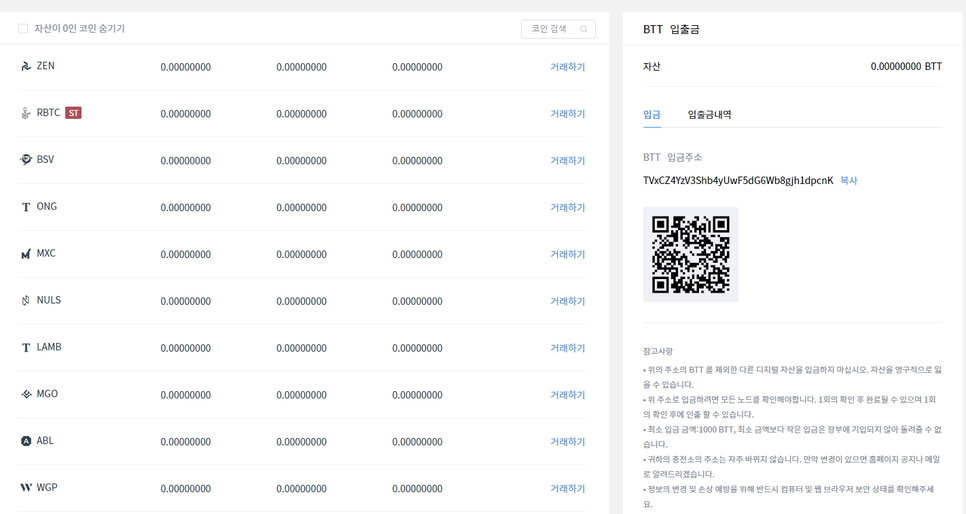Click the WGP coin icon
Screen dimensions: 966x514
(x=26, y=487)
